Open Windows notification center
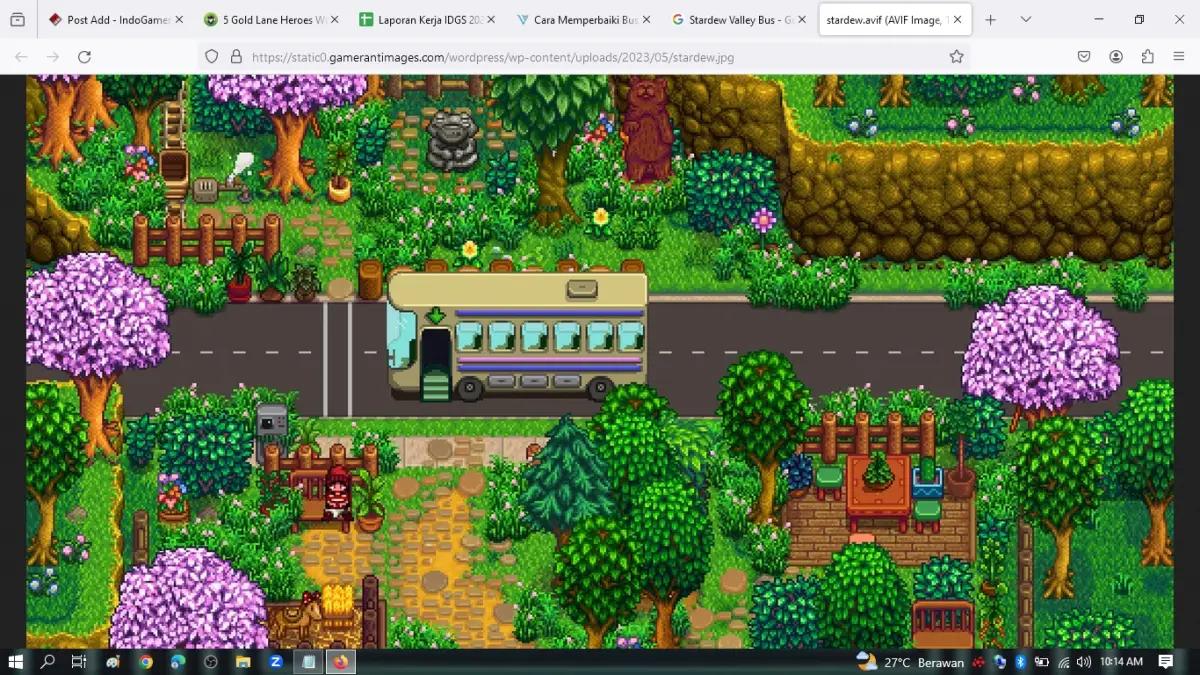The height and width of the screenshot is (675, 1200). tap(1166, 662)
